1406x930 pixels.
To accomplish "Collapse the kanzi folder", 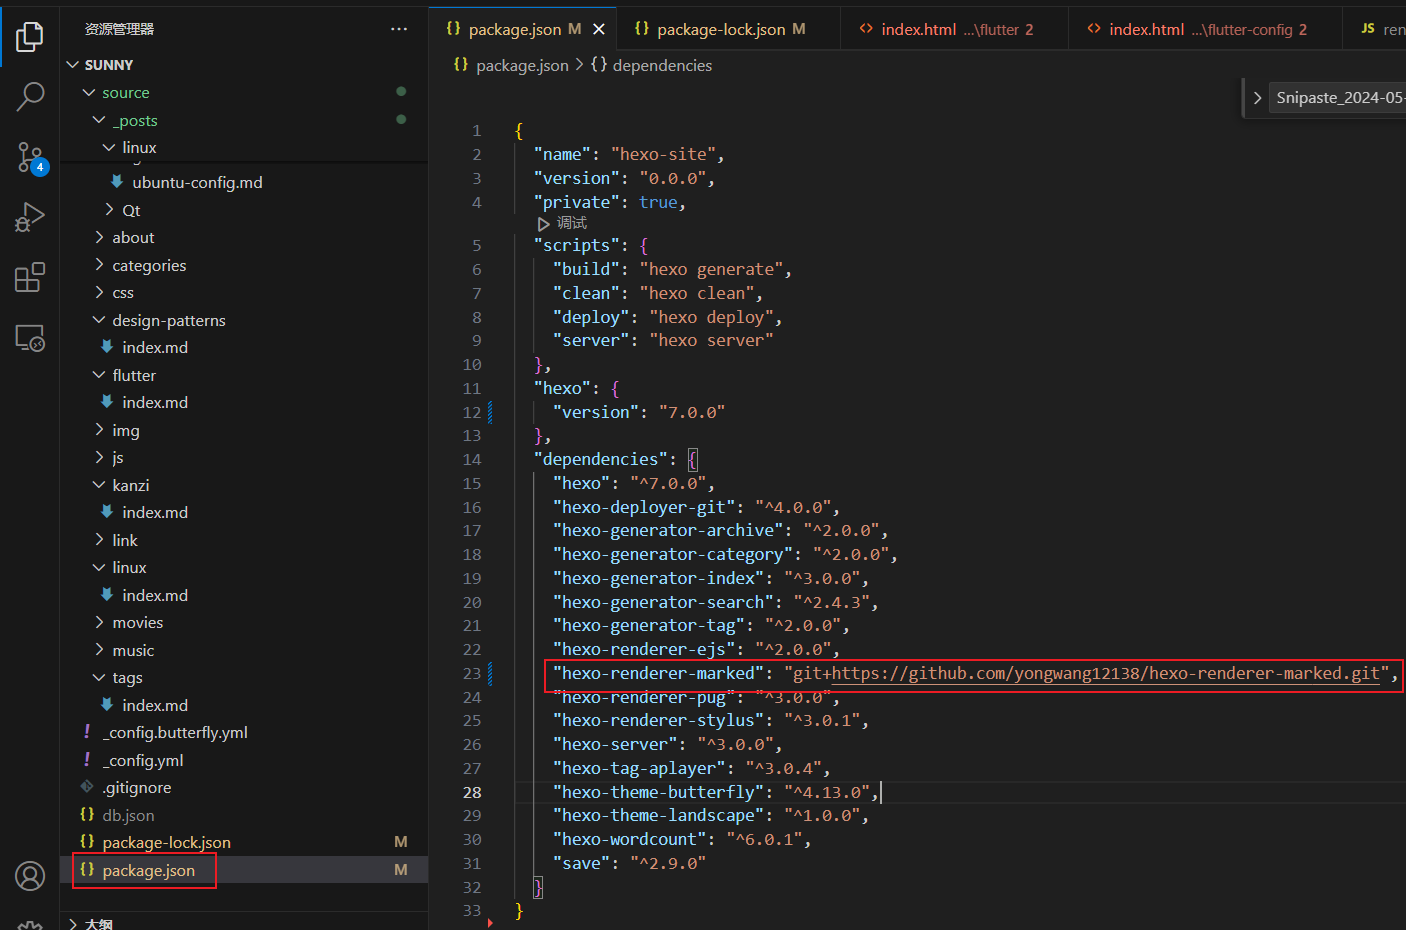I will [x=99, y=485].
